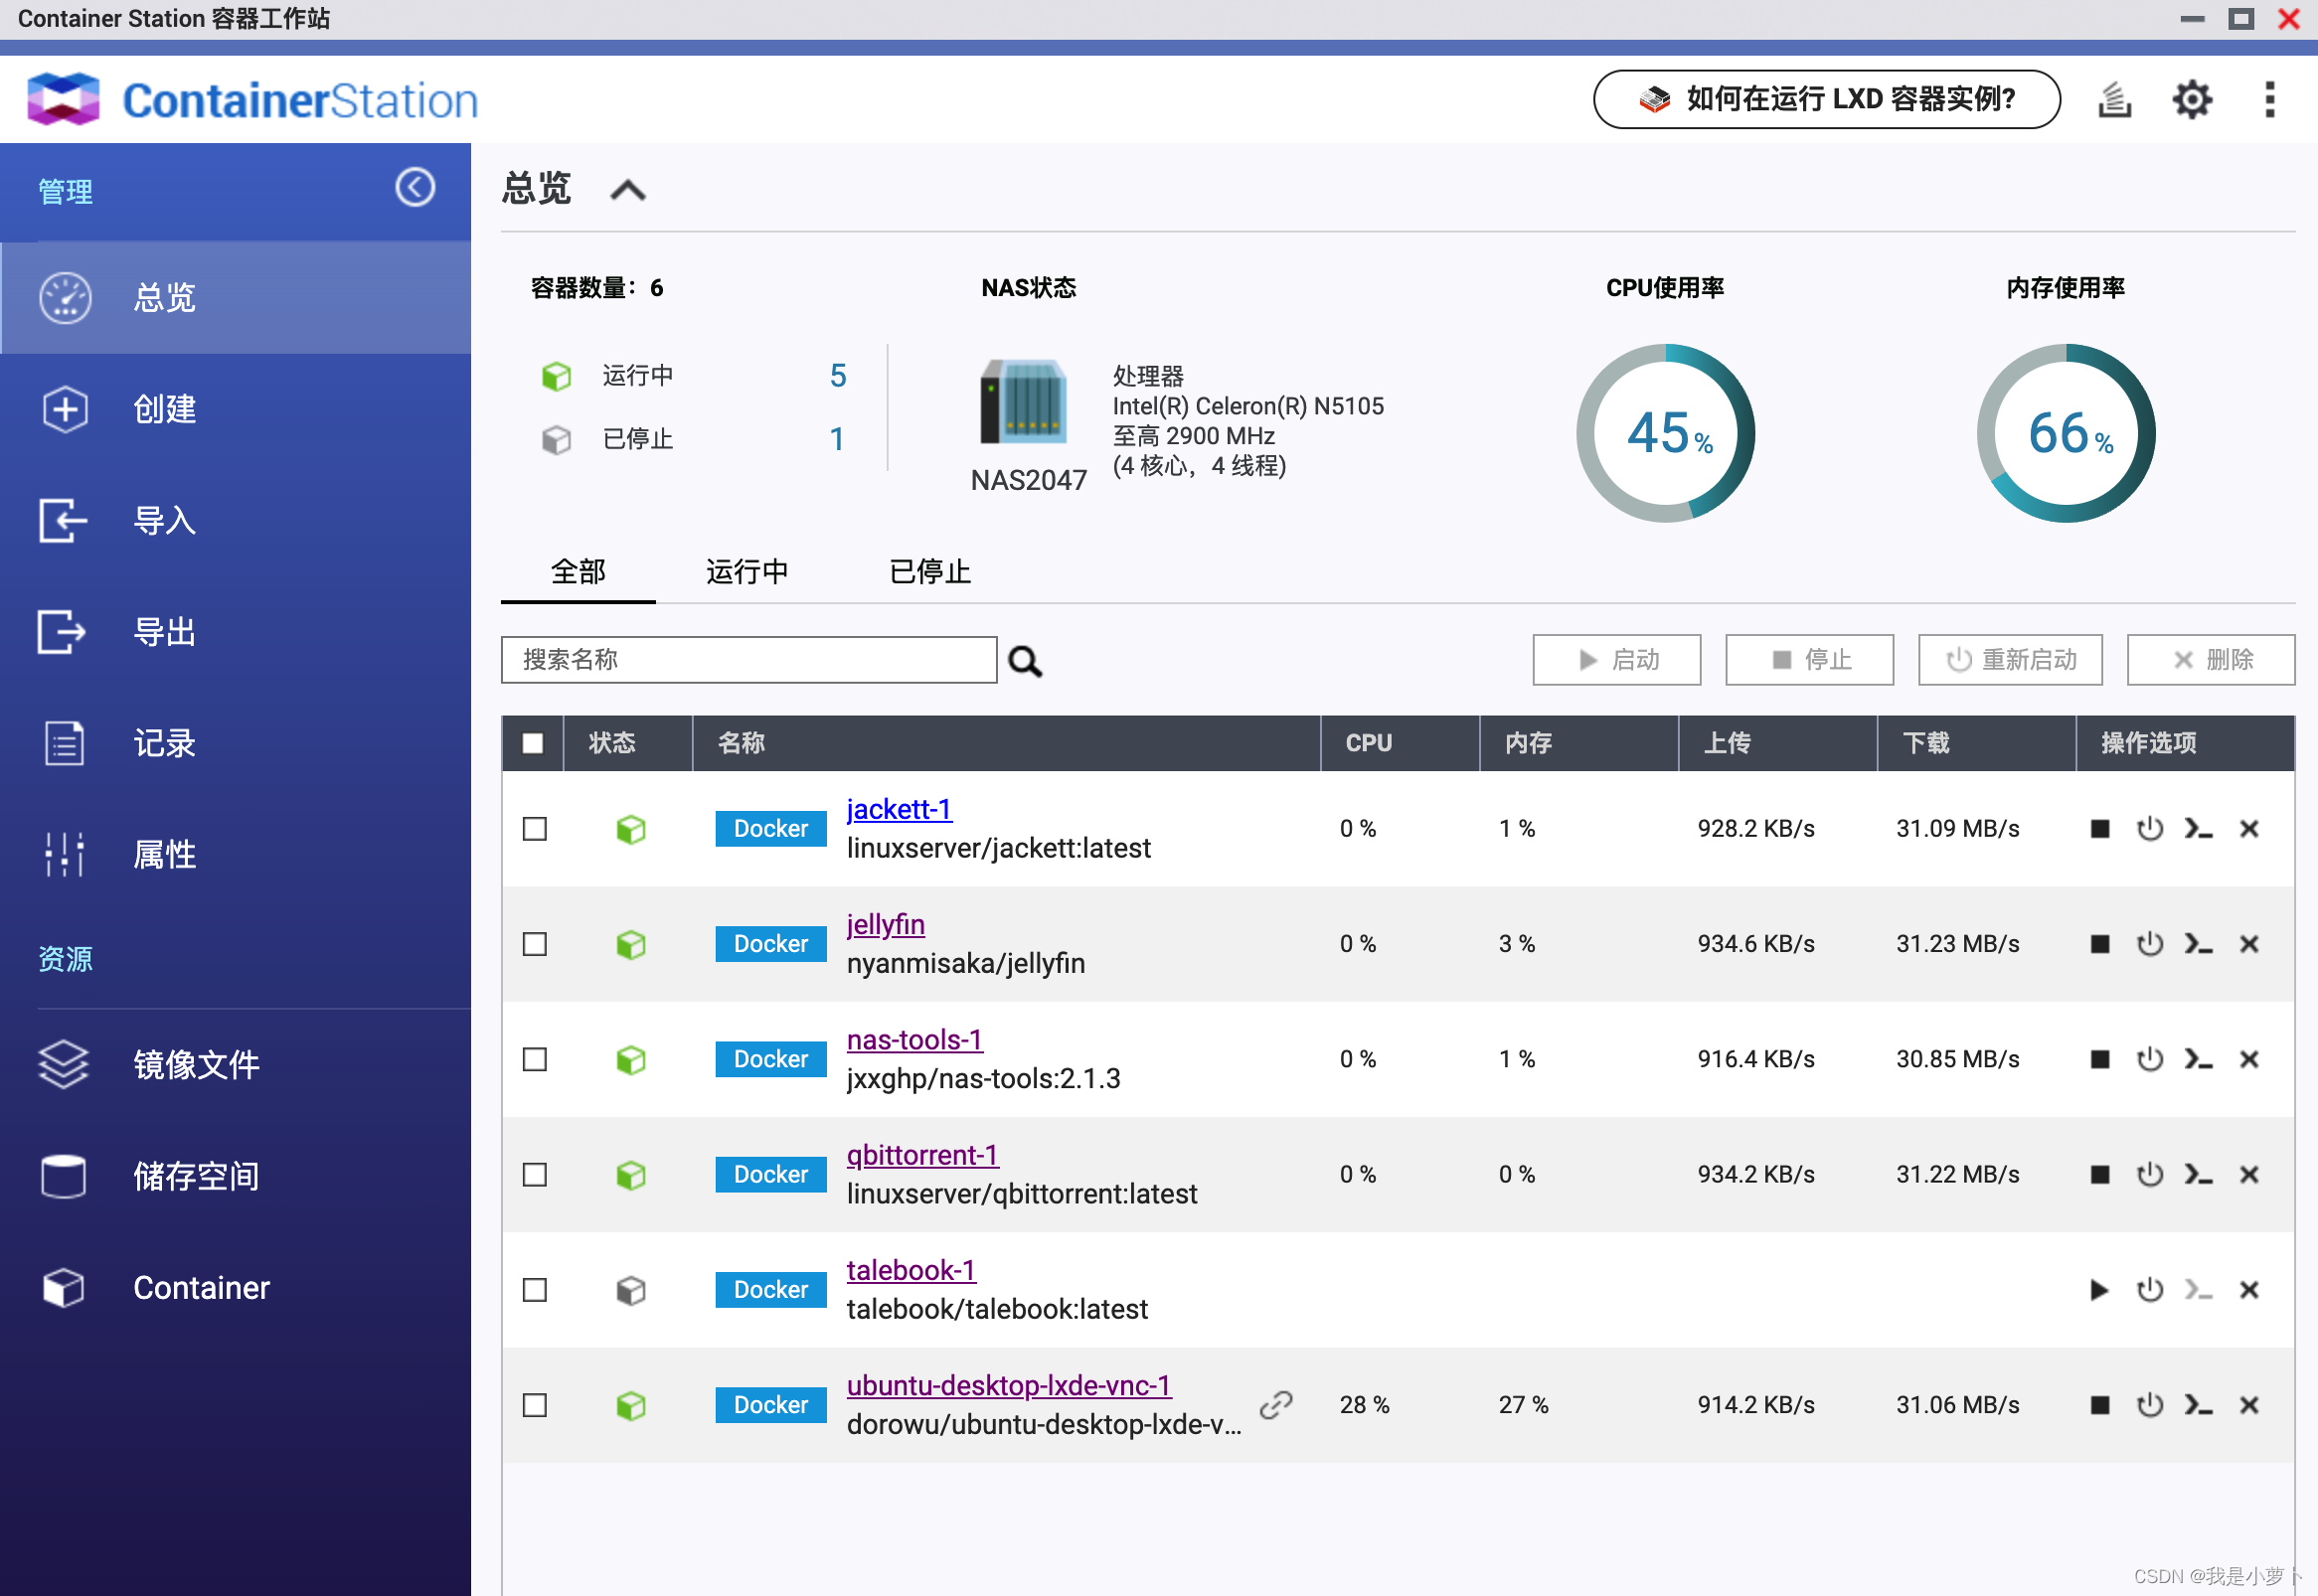This screenshot has width=2318, height=1596.
Task: Open the three-dot more options menu
Action: (2269, 100)
